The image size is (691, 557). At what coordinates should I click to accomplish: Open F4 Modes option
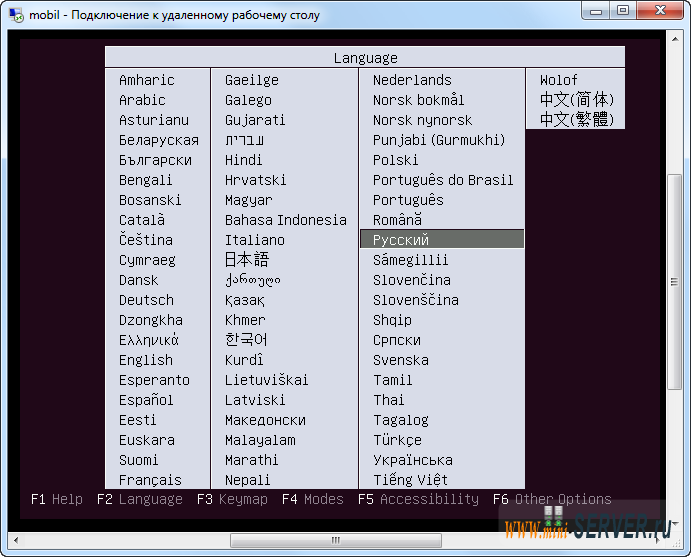[x=312, y=499]
